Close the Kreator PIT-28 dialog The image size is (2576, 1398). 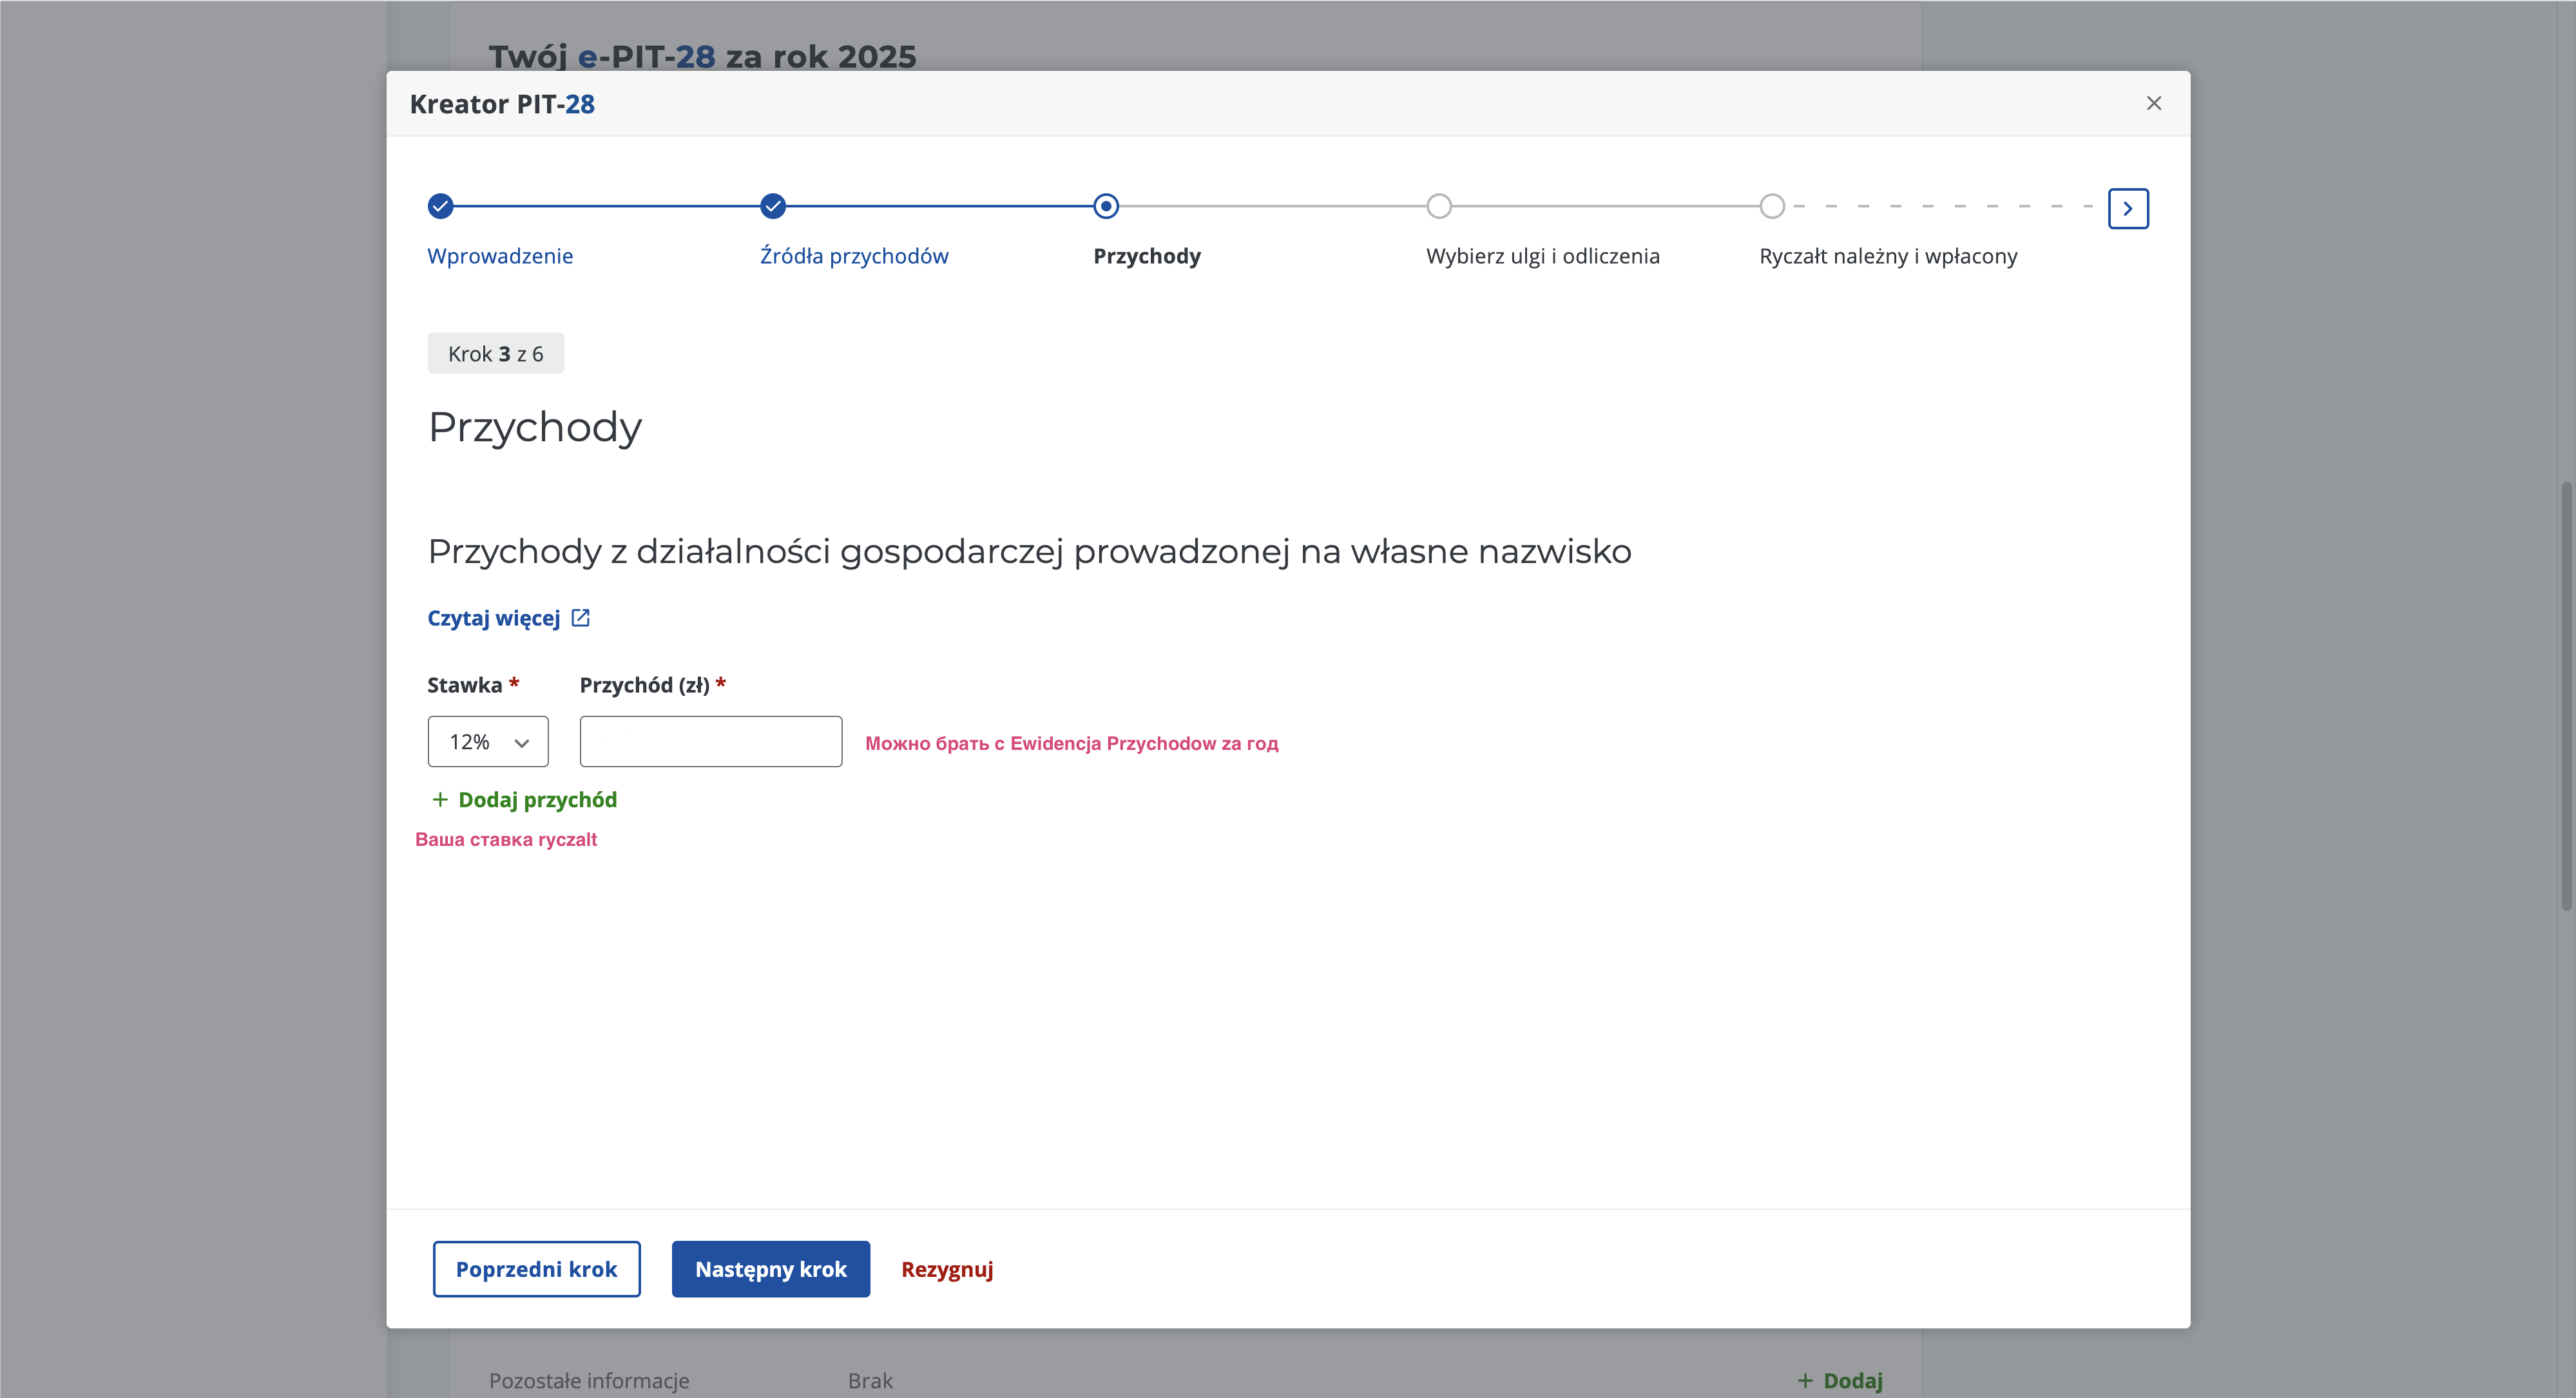(2154, 104)
